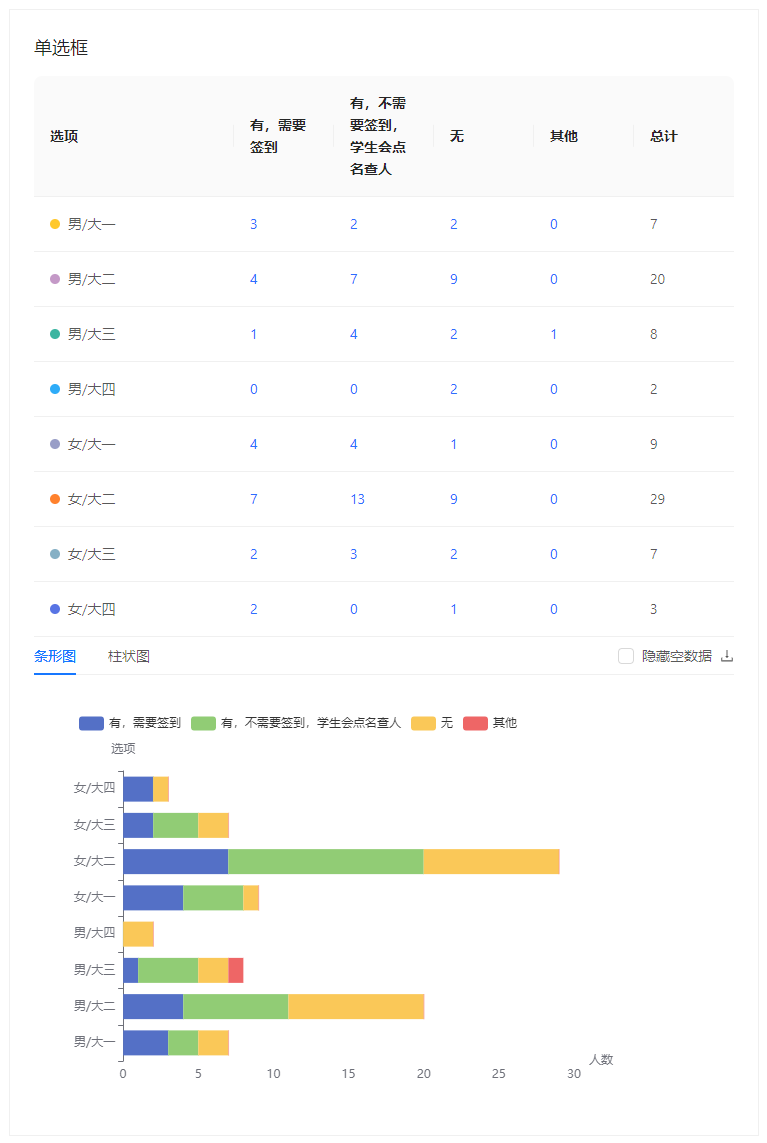This screenshot has width=767, height=1143.
Task: Click the 女/大二 orange row dot
Action: coord(55,499)
